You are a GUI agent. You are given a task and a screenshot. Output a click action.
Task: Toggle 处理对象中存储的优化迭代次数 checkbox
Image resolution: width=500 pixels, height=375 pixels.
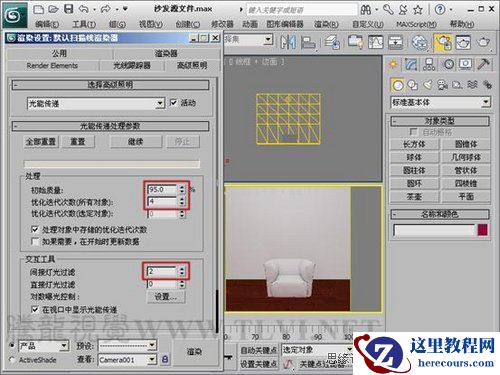[x=35, y=229]
